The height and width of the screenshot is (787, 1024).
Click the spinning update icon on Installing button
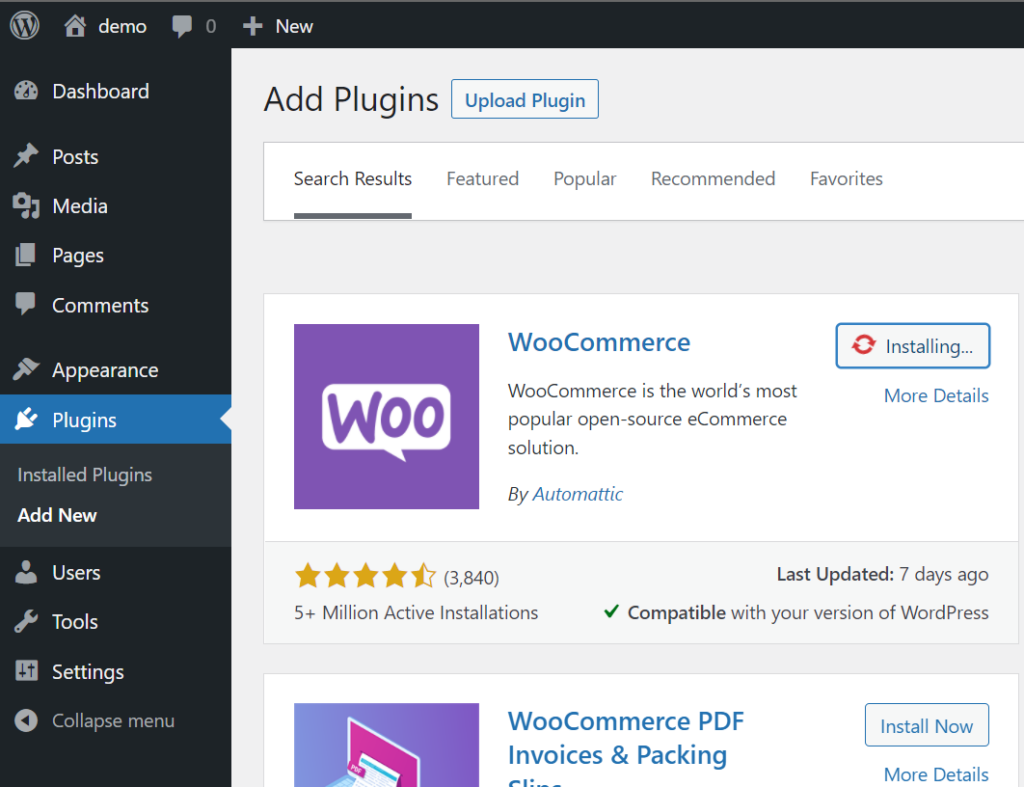point(863,345)
